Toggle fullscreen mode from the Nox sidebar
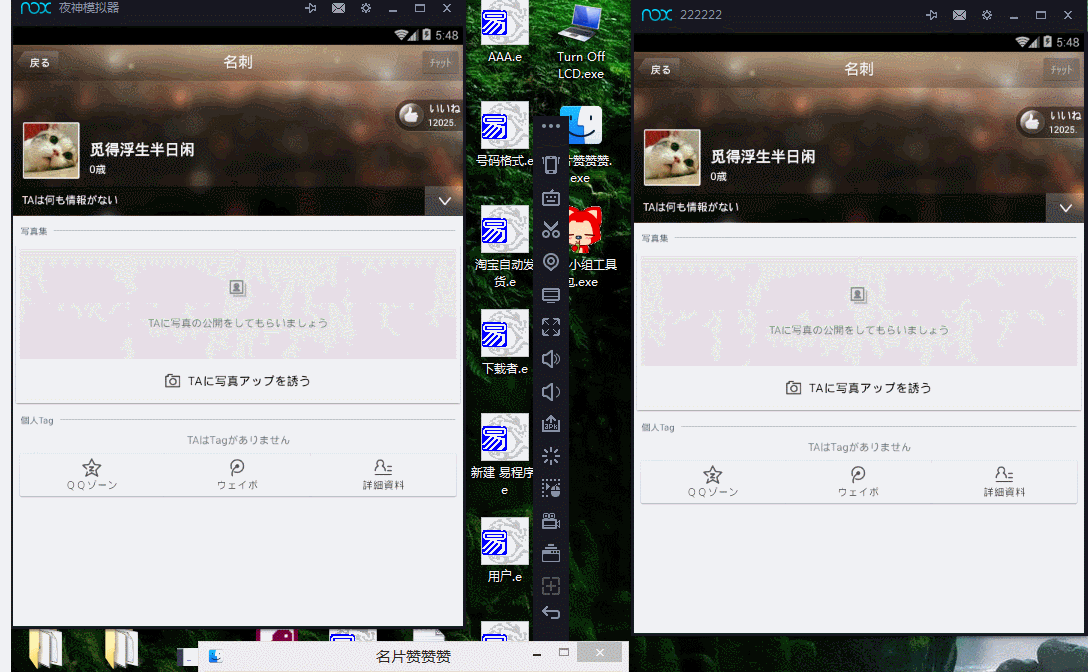The image size is (1088, 672). coord(551,326)
